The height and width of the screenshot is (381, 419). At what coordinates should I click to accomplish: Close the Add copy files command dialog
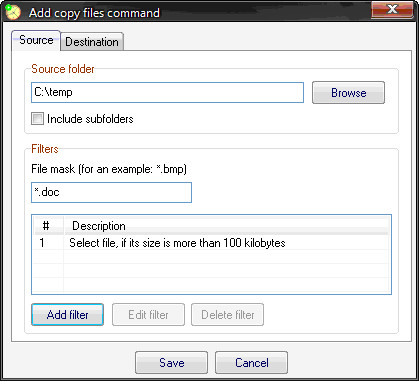click(x=393, y=9)
